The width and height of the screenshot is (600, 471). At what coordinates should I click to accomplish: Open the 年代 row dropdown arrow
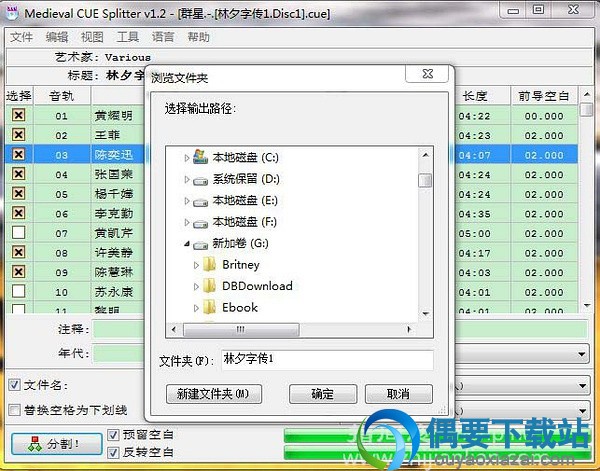582,354
